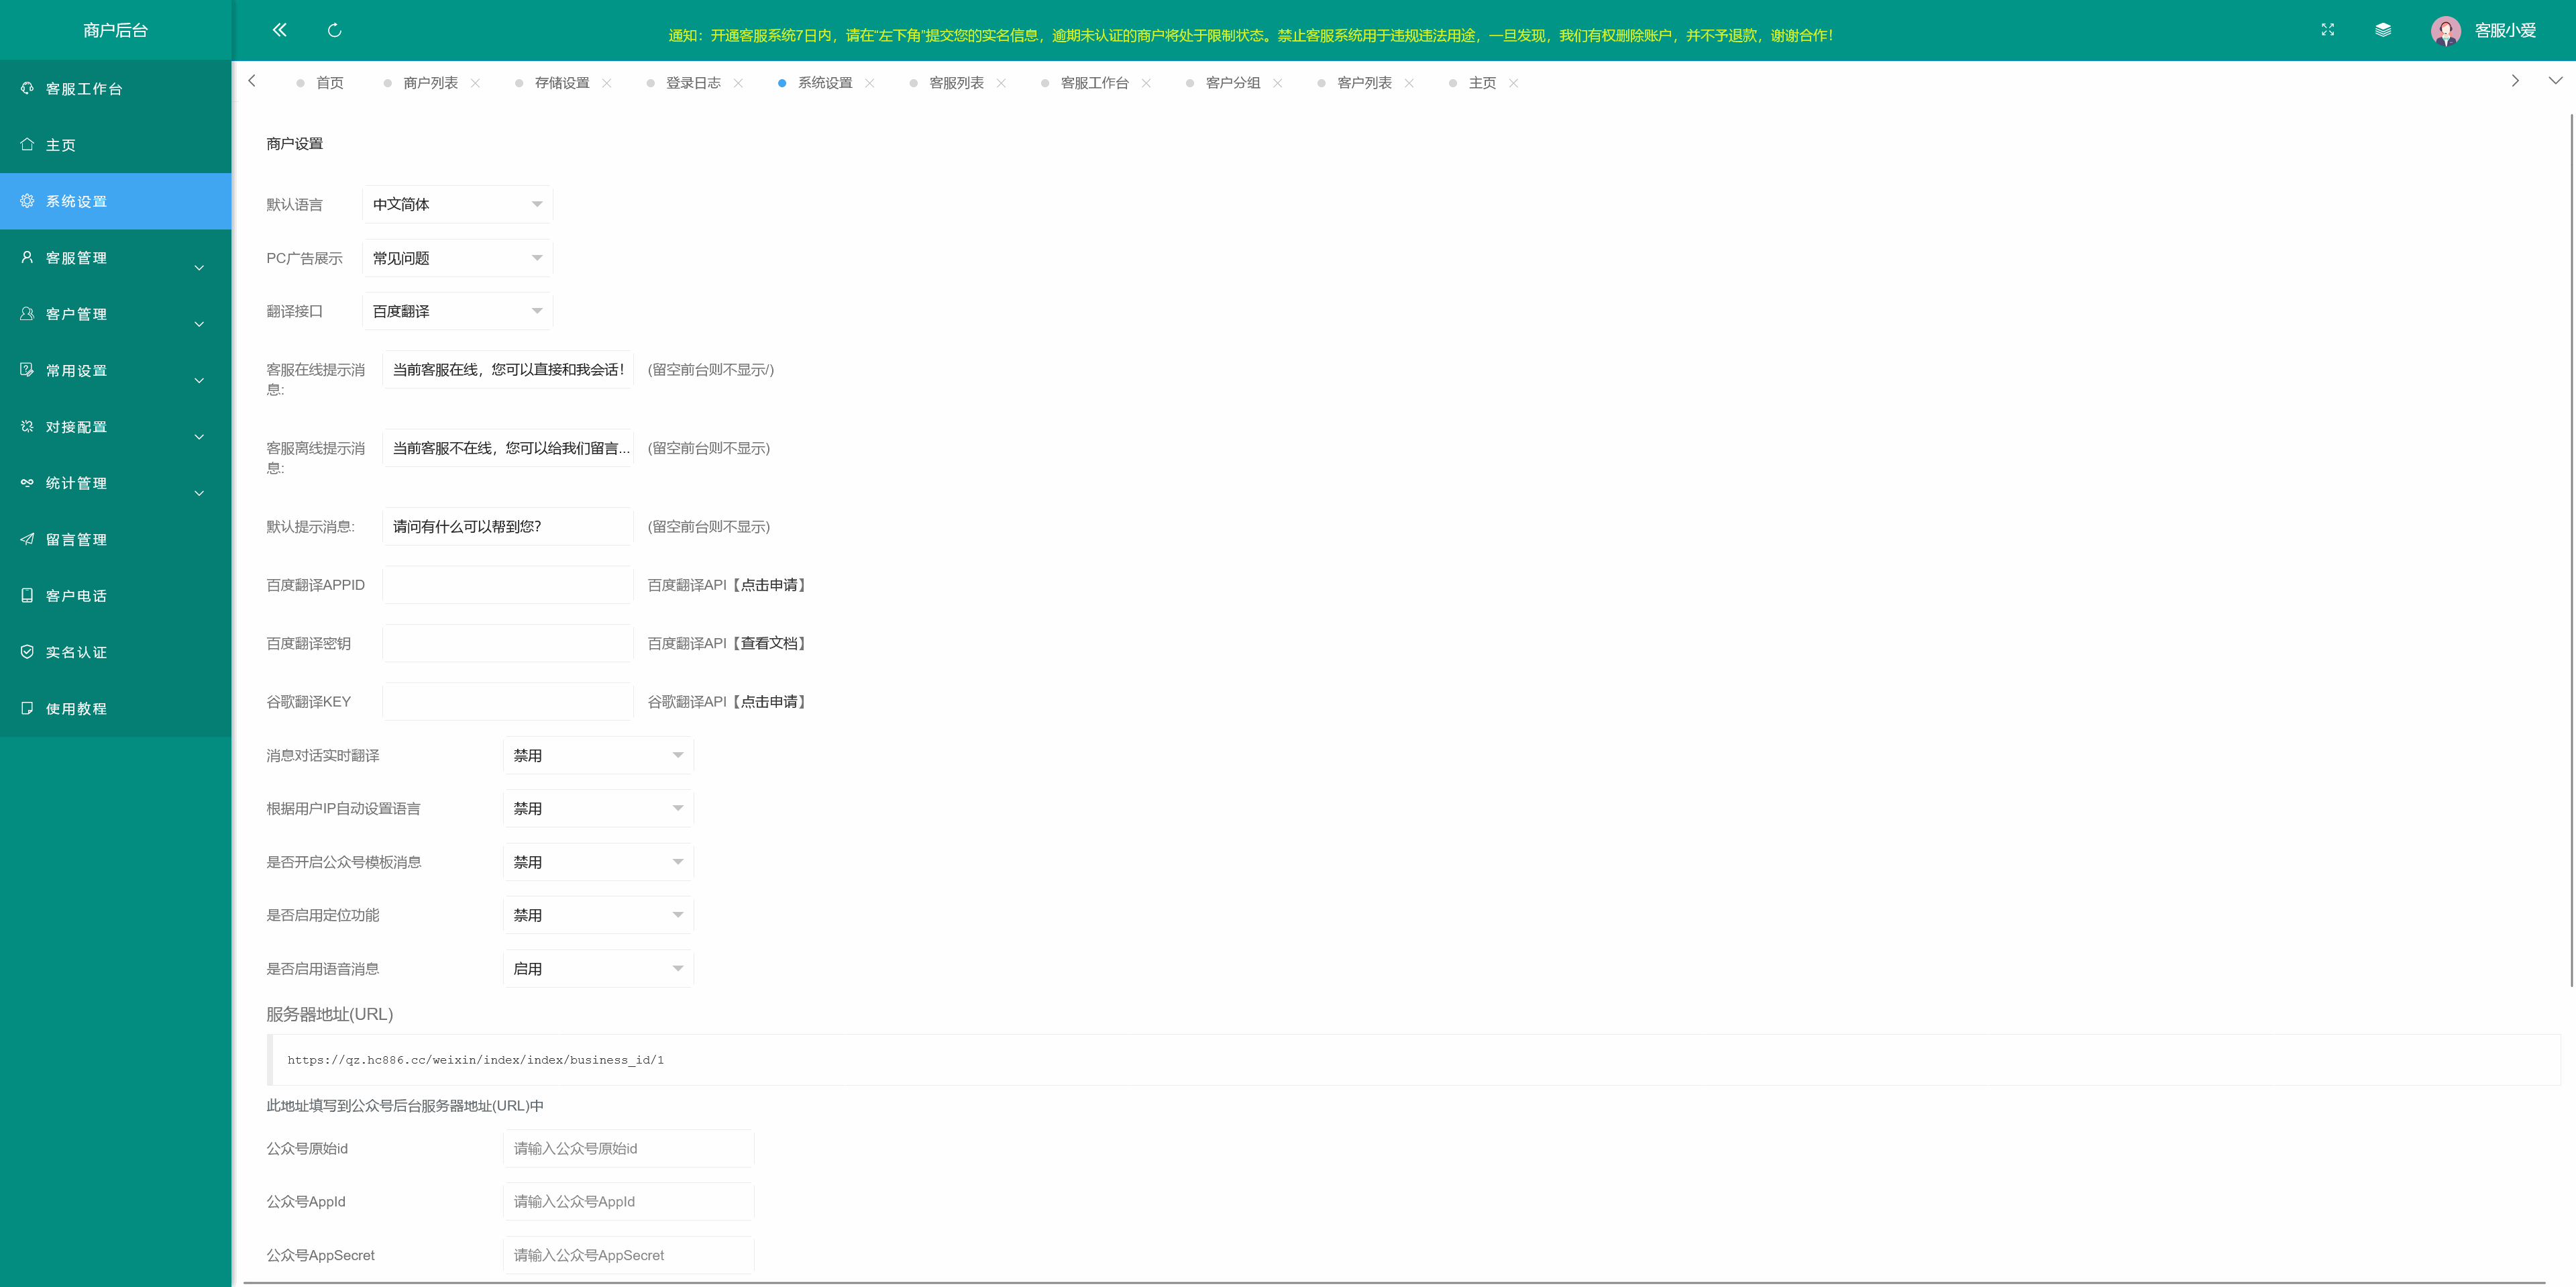Screen dimensions: 2576x1287
Task: Toggle fullscreen mode icon
Action: click(x=2327, y=30)
